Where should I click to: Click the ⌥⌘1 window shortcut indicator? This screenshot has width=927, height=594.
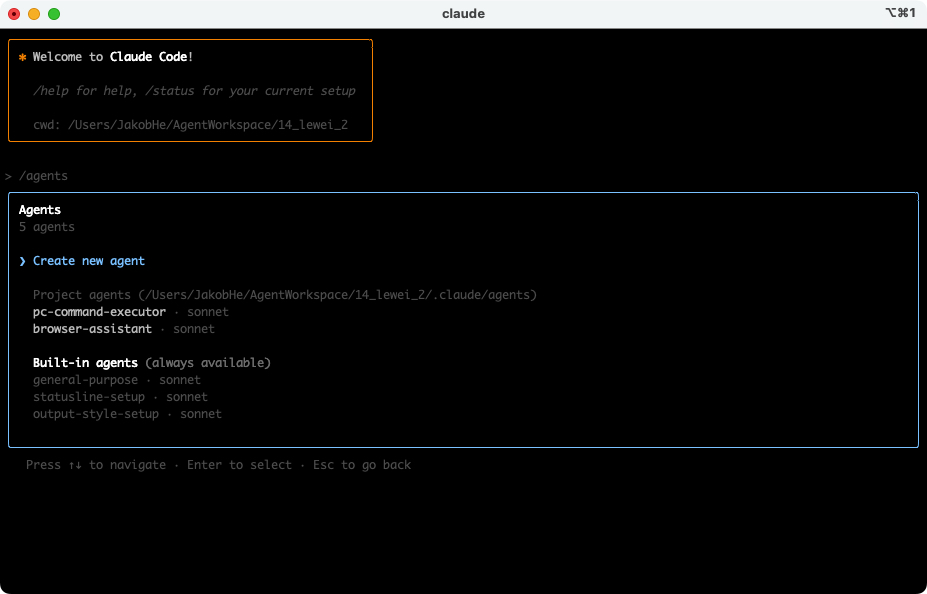point(898,14)
